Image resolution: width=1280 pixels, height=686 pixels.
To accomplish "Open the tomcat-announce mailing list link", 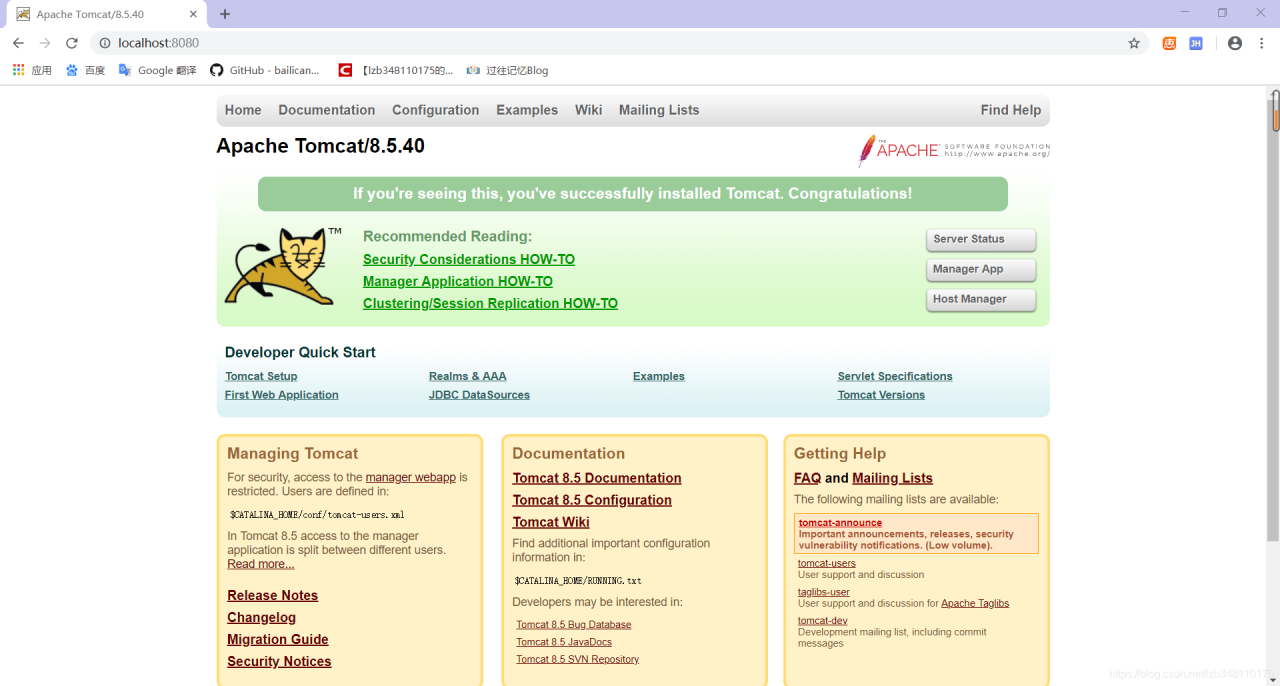I will coord(840,522).
